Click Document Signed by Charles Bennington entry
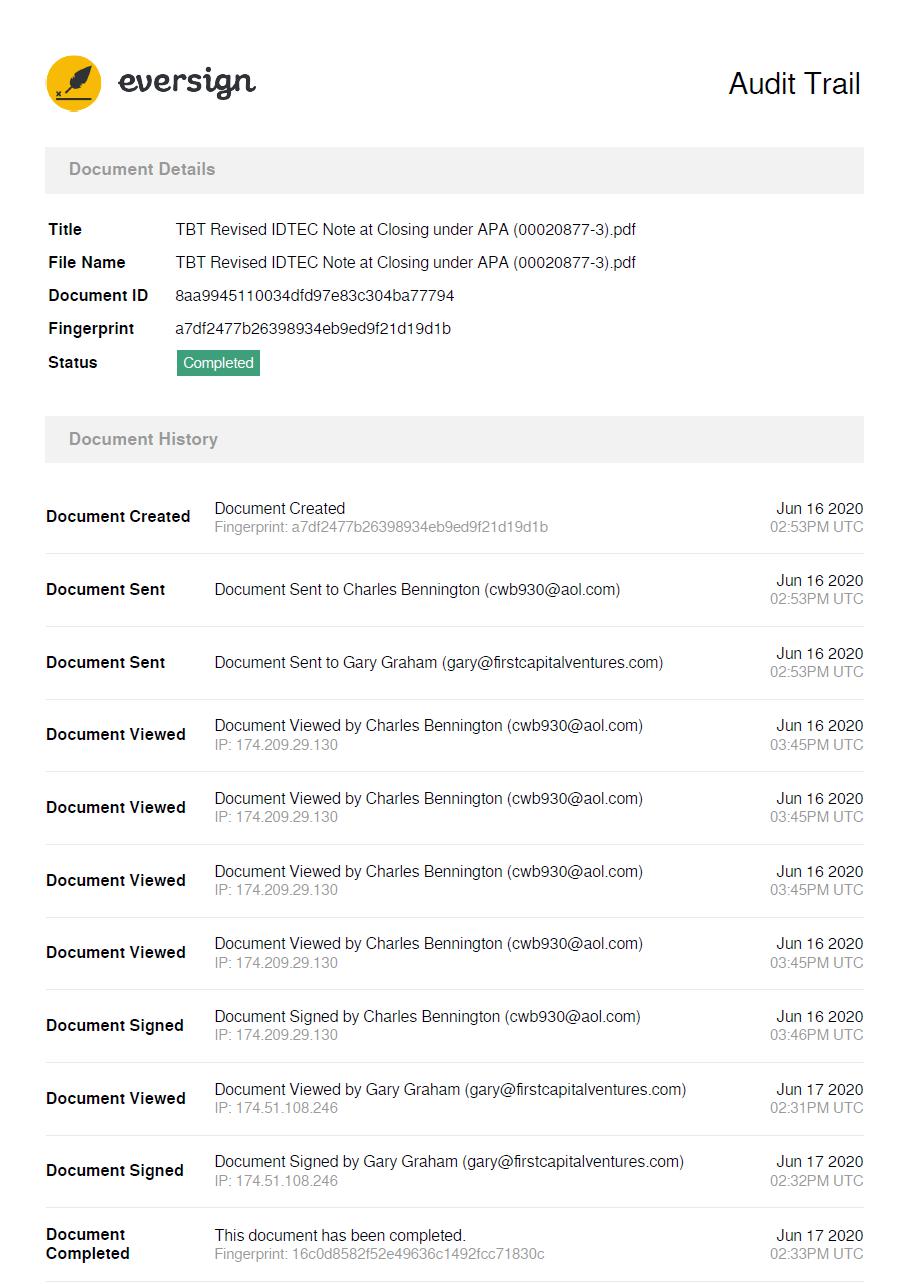Viewport: 909px width, 1284px height. click(427, 1016)
